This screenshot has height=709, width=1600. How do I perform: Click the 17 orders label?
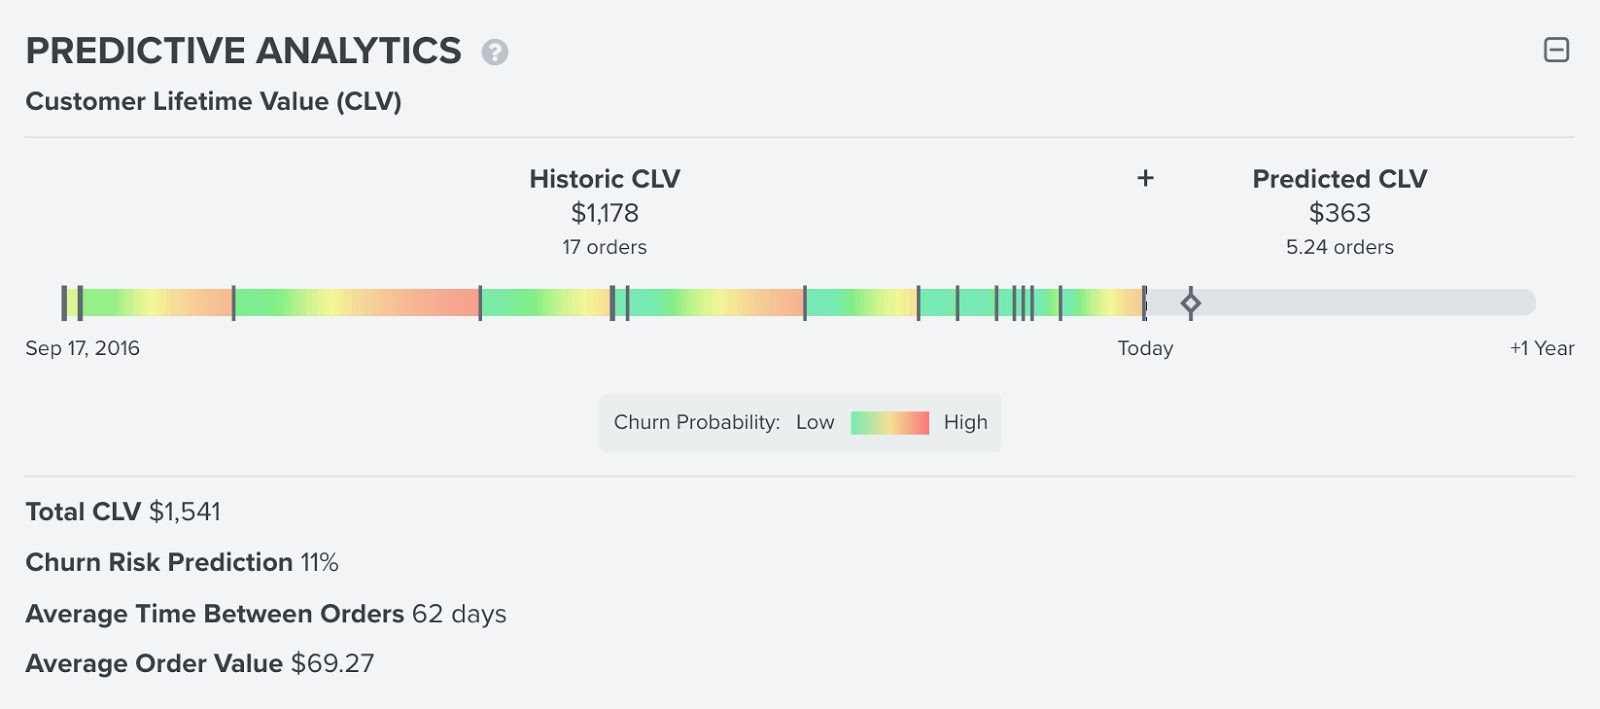pos(604,247)
